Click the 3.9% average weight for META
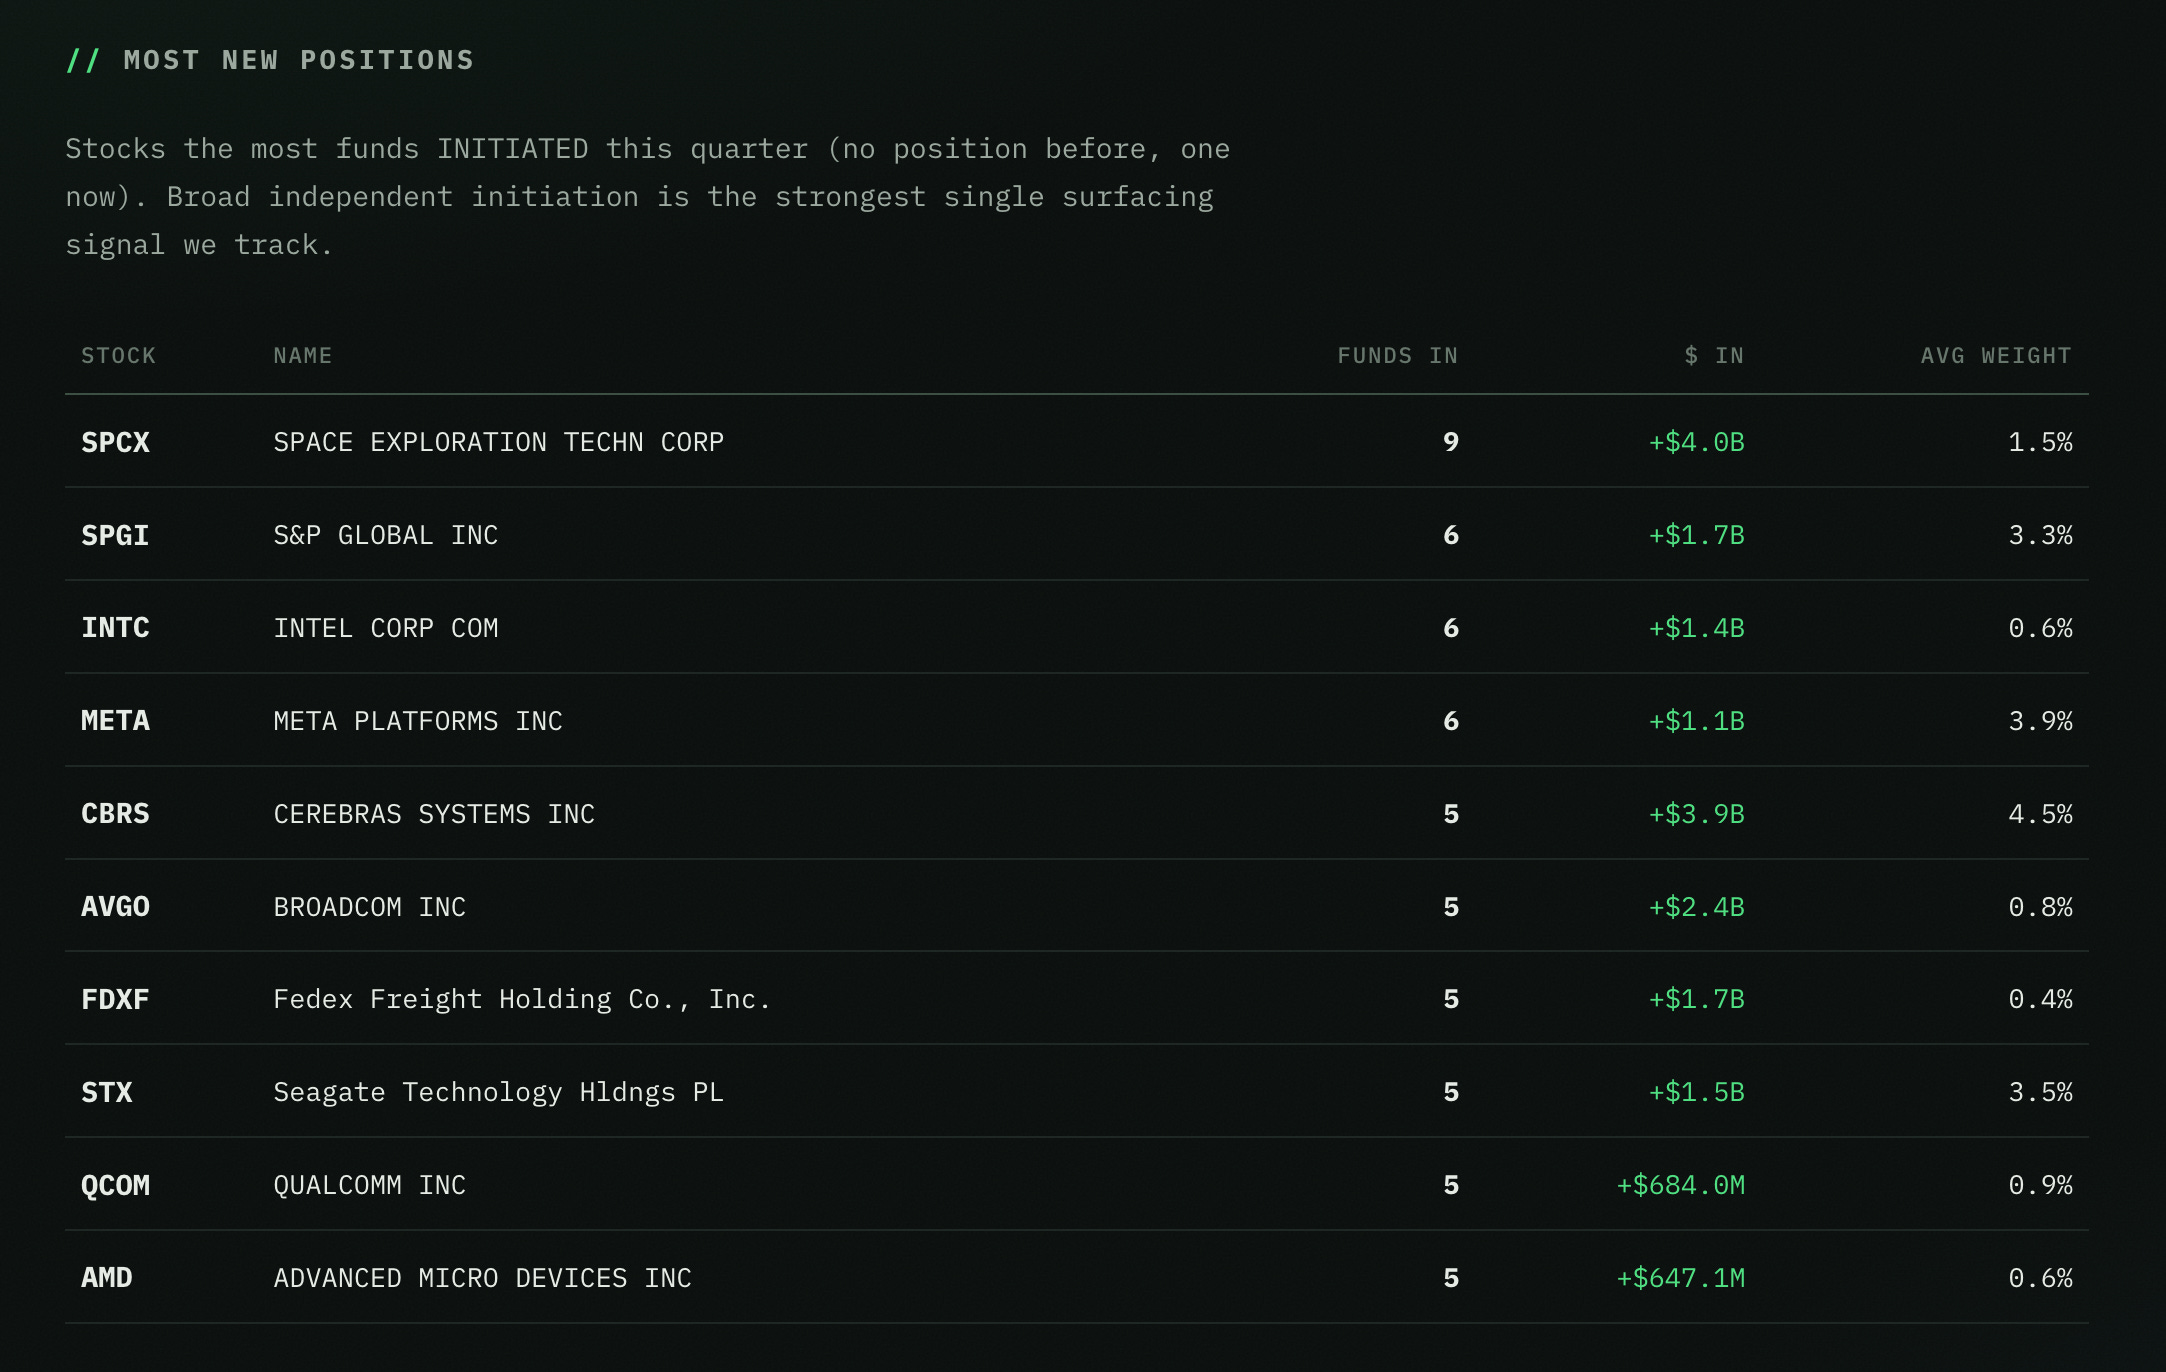The width and height of the screenshot is (2166, 1372). (2040, 721)
